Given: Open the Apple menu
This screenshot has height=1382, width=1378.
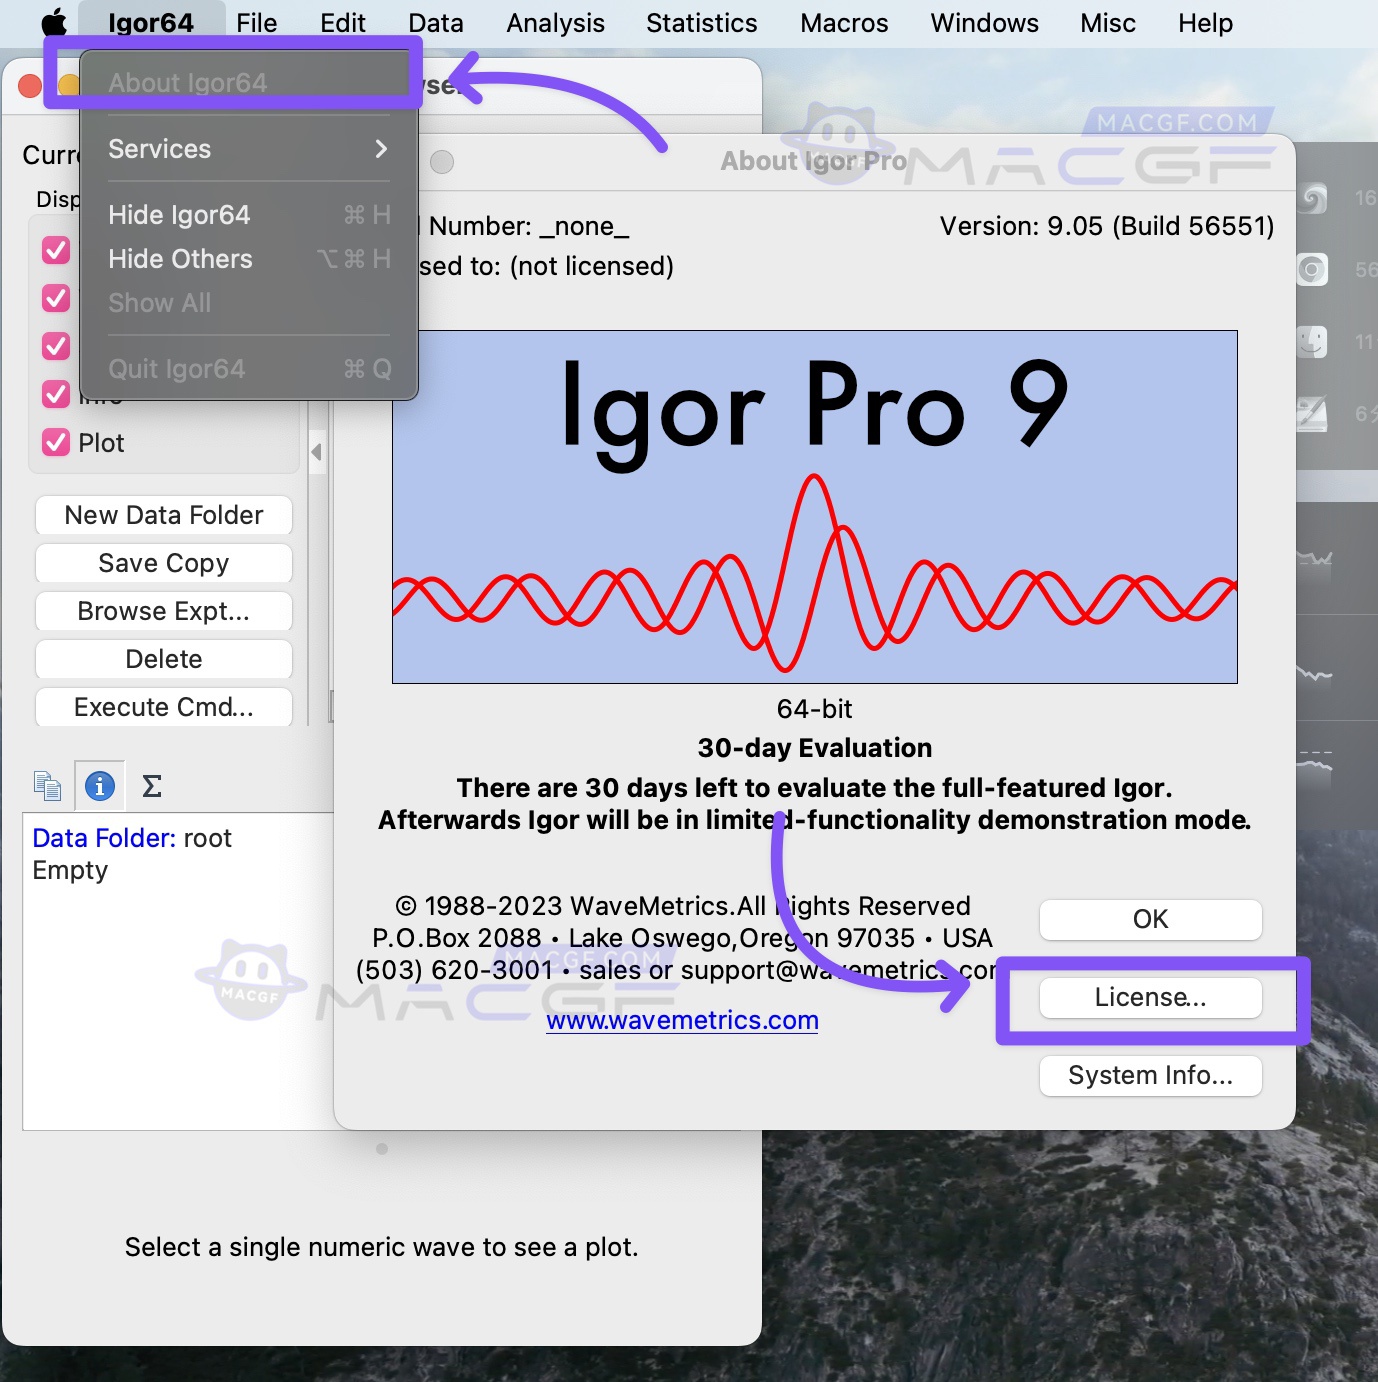Looking at the screenshot, I should point(55,22).
